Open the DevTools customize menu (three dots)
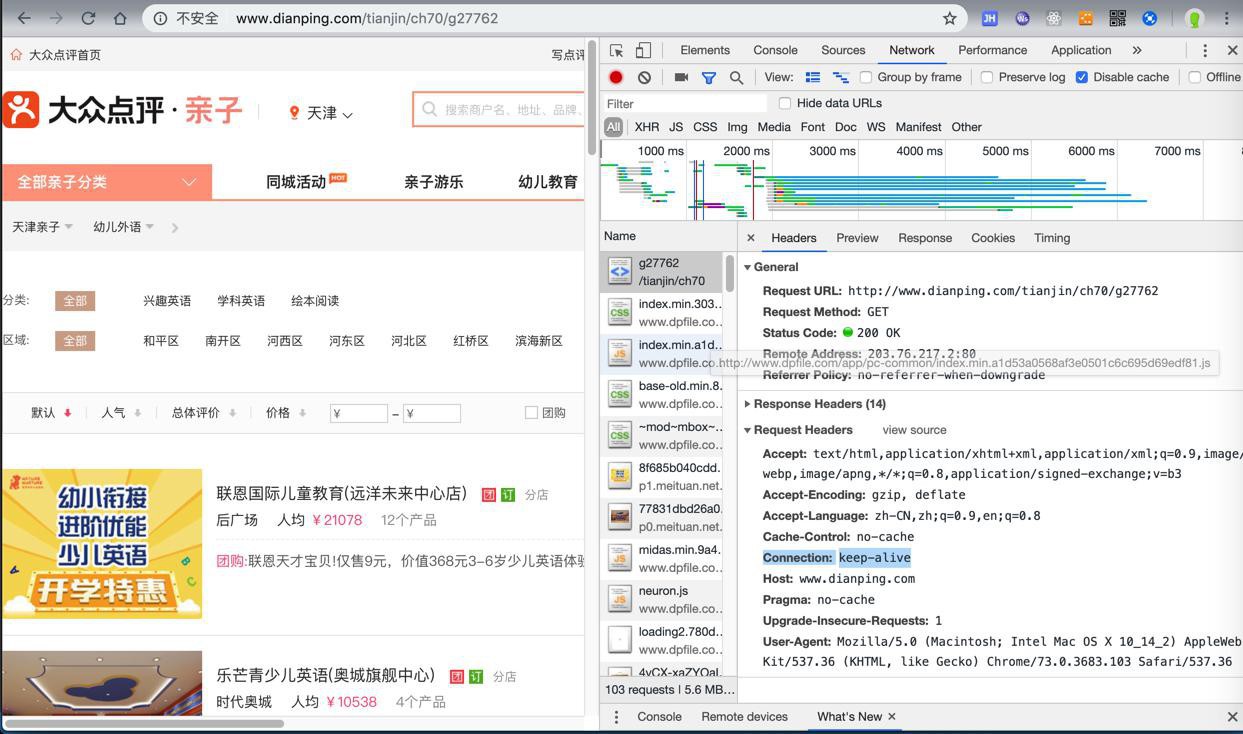1243x734 pixels. point(1204,50)
